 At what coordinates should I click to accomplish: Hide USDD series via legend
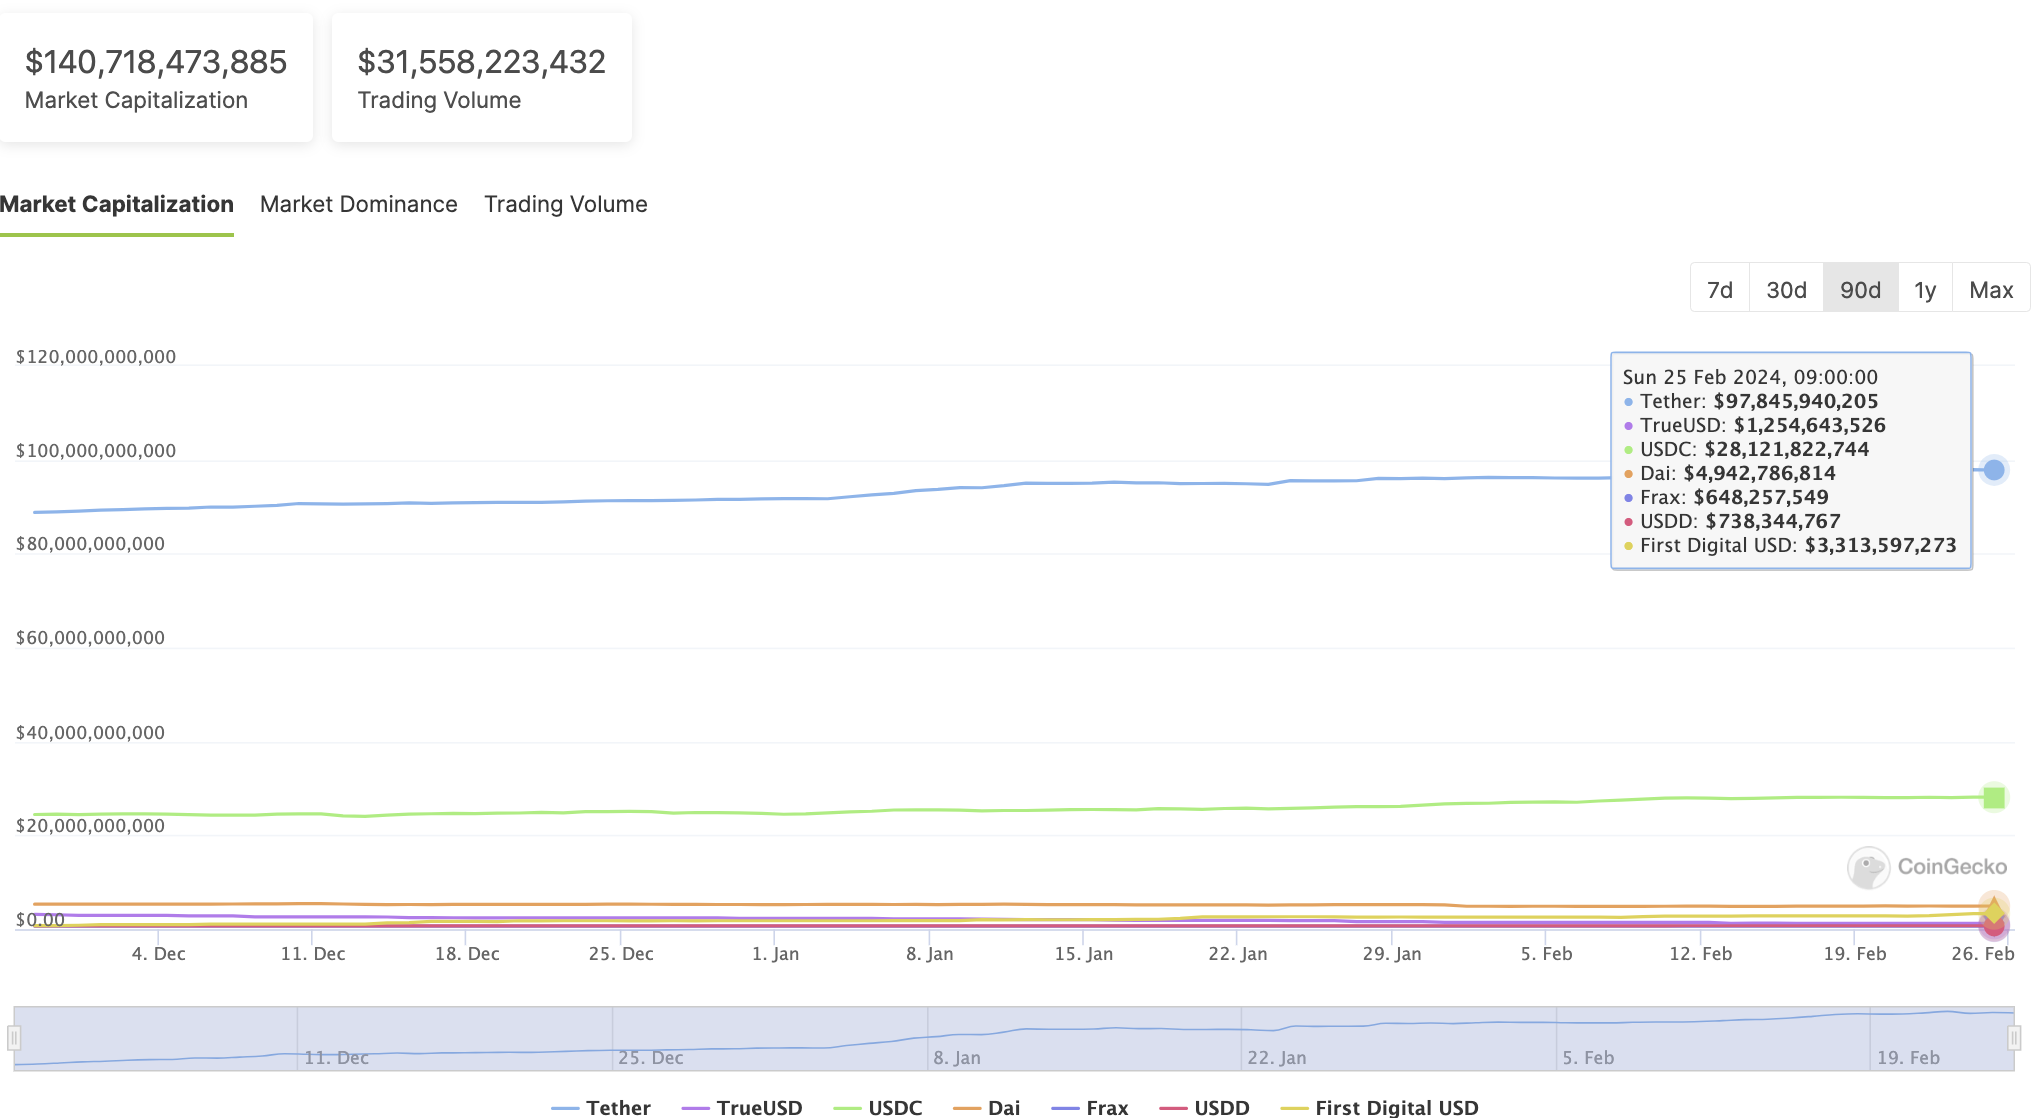point(1204,1107)
